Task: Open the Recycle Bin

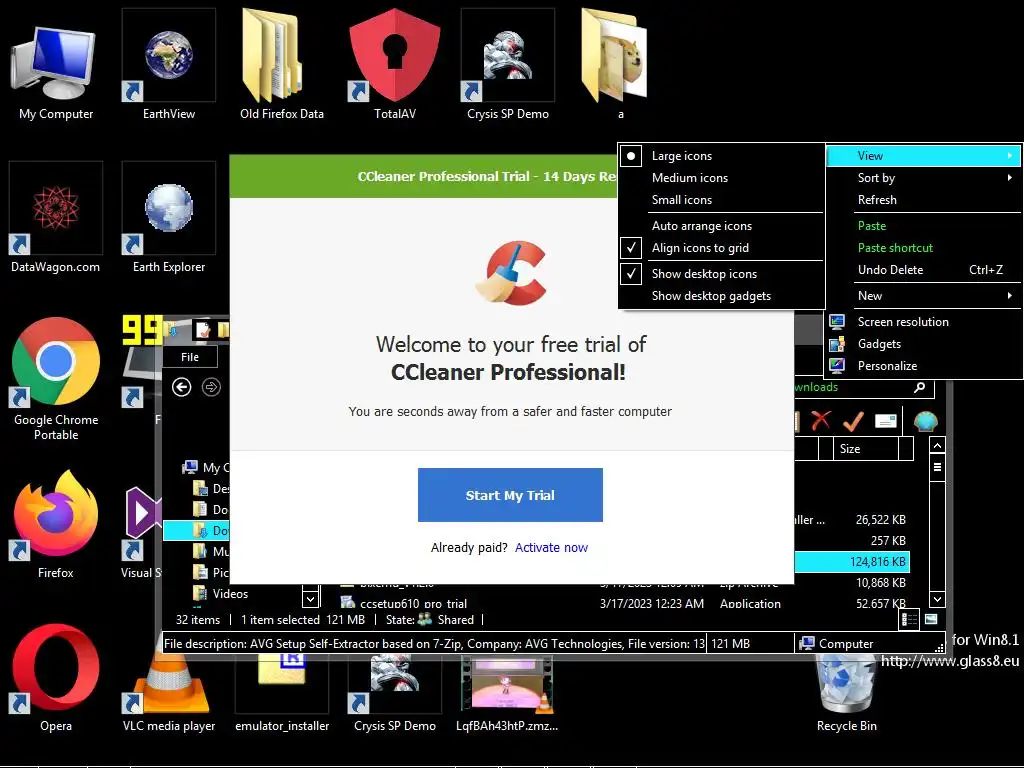Action: (x=846, y=692)
